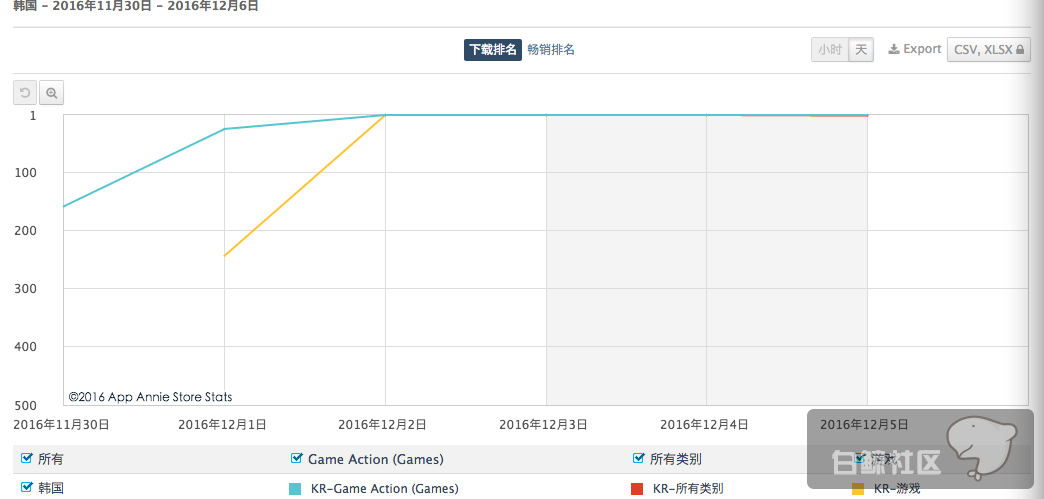Uncheck the 韩国 country checkbox
Screen dimensions: 1044x499
click(27, 487)
